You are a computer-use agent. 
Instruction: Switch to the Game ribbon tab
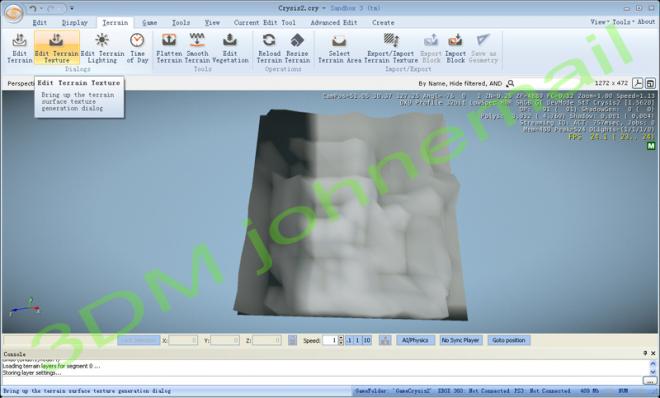pyautogui.click(x=149, y=23)
